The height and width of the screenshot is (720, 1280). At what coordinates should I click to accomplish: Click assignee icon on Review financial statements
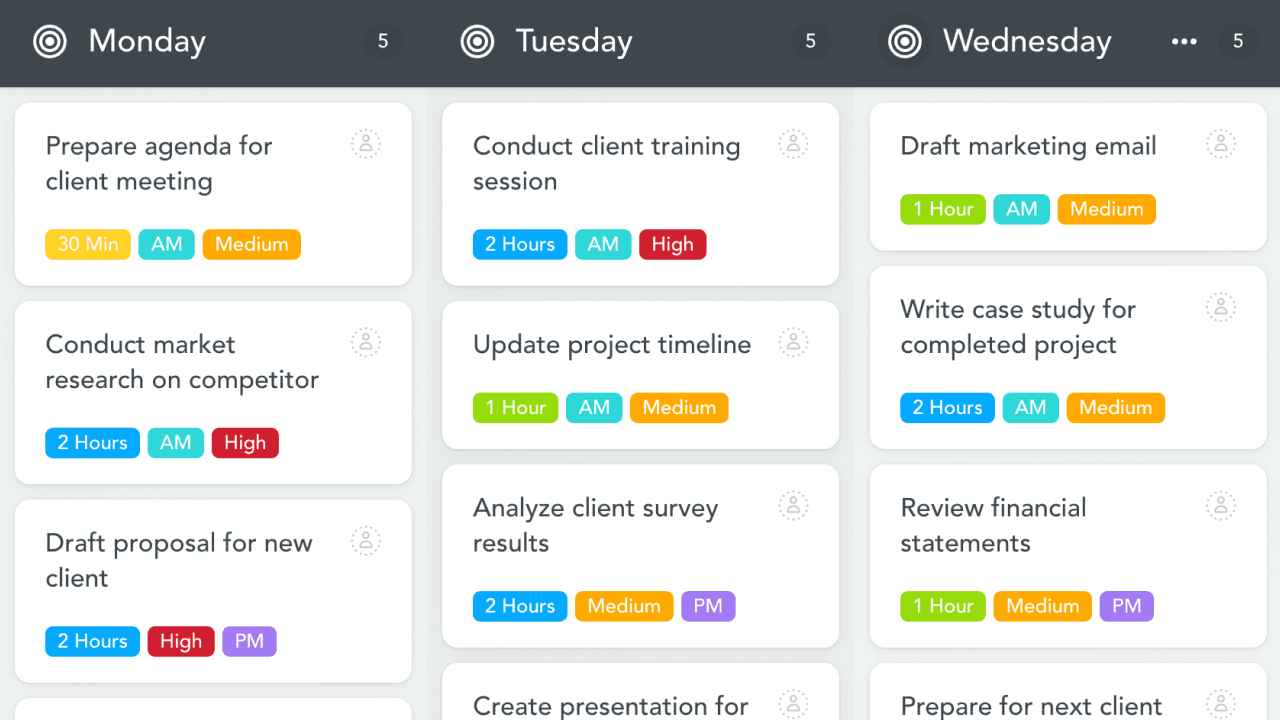tap(1220, 506)
